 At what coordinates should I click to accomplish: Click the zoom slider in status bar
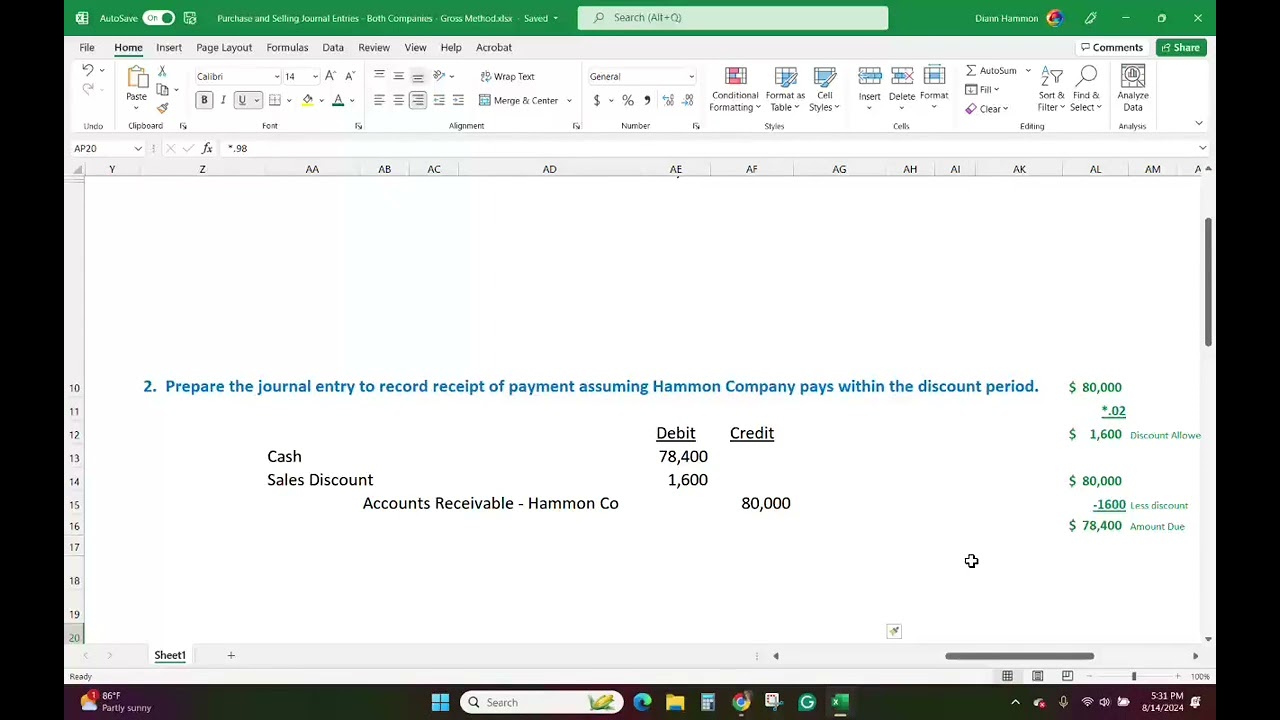pyautogui.click(x=1134, y=677)
